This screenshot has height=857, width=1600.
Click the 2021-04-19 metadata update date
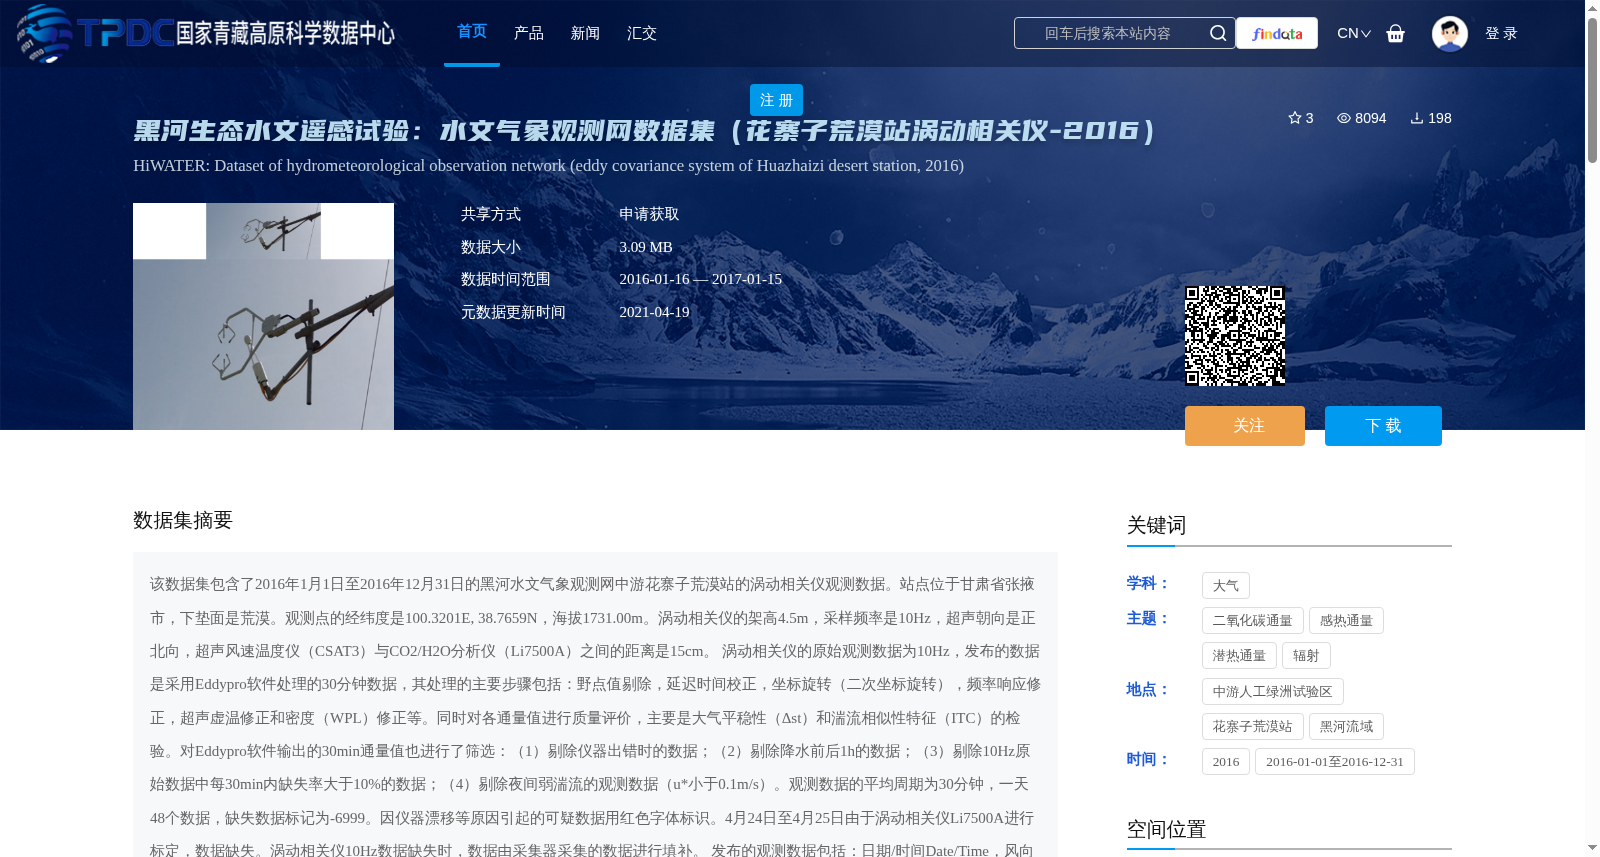[654, 312]
